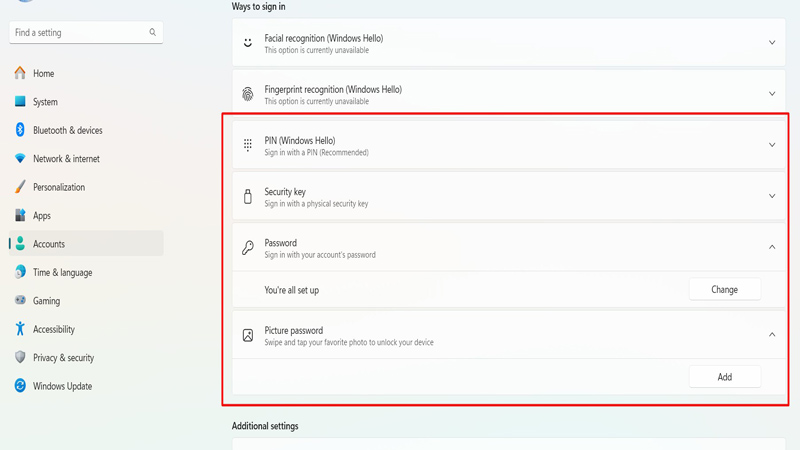Click the Windows Update icon
The height and width of the screenshot is (450, 800).
coord(20,386)
